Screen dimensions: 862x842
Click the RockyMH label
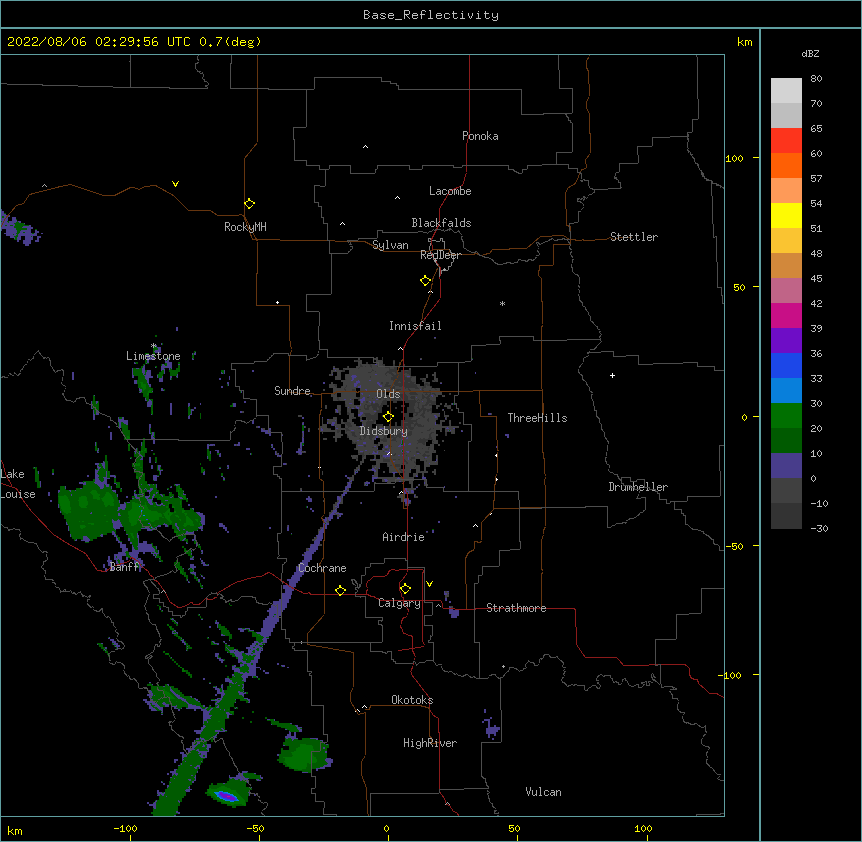click(x=245, y=227)
